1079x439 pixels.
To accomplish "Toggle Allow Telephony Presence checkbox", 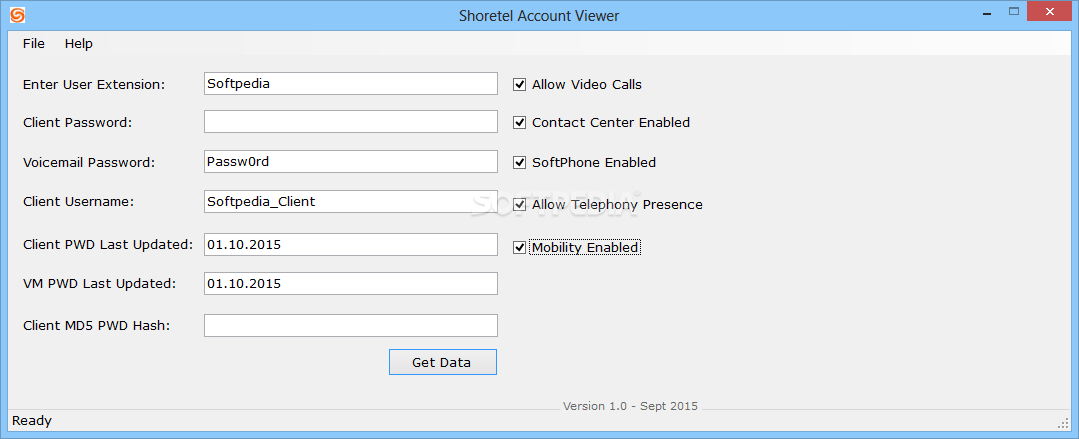I will 520,204.
